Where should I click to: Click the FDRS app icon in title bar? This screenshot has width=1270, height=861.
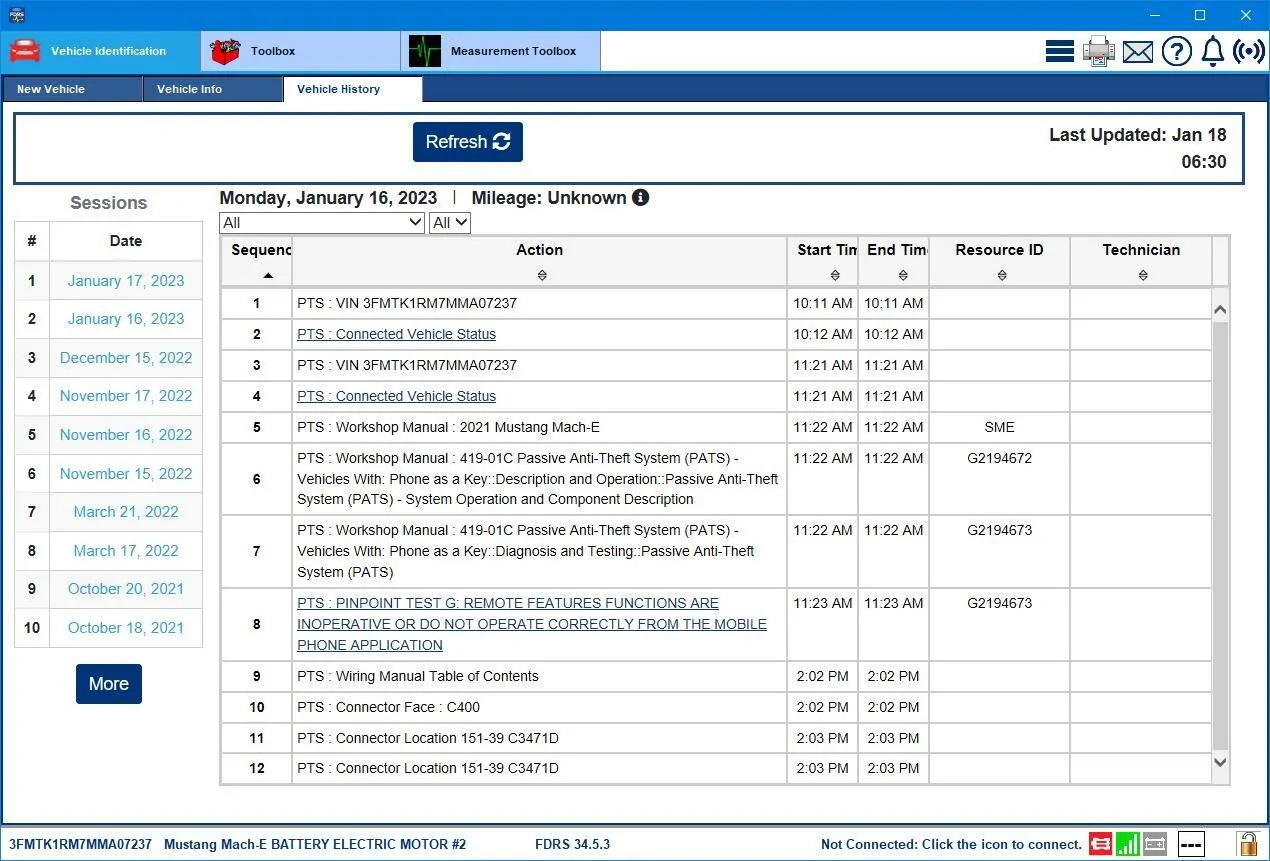pos(16,15)
